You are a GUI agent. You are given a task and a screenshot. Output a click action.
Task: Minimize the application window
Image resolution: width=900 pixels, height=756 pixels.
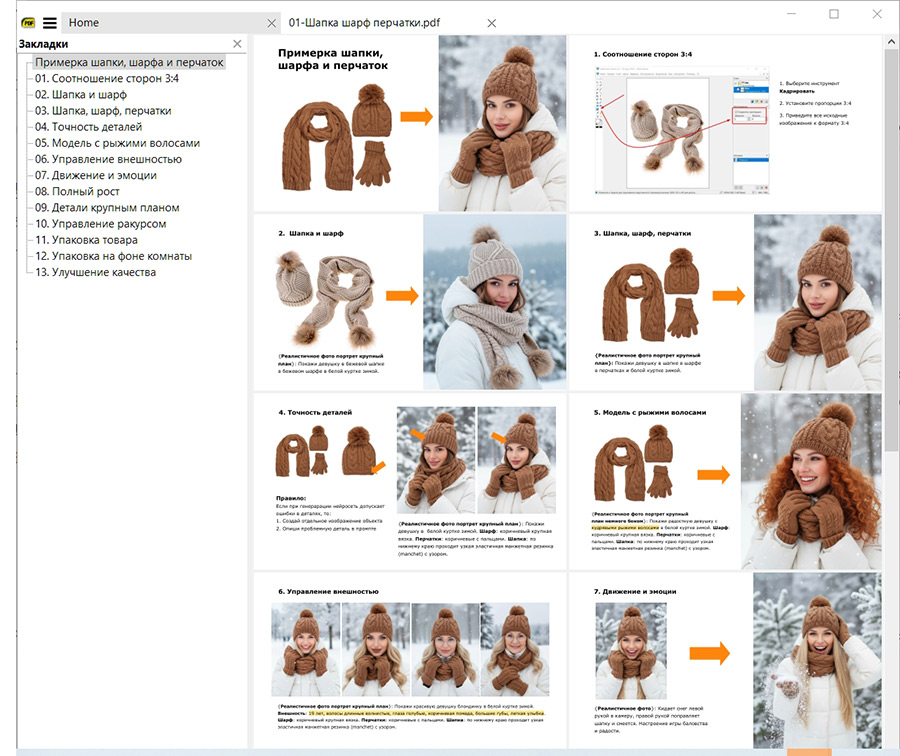(790, 14)
